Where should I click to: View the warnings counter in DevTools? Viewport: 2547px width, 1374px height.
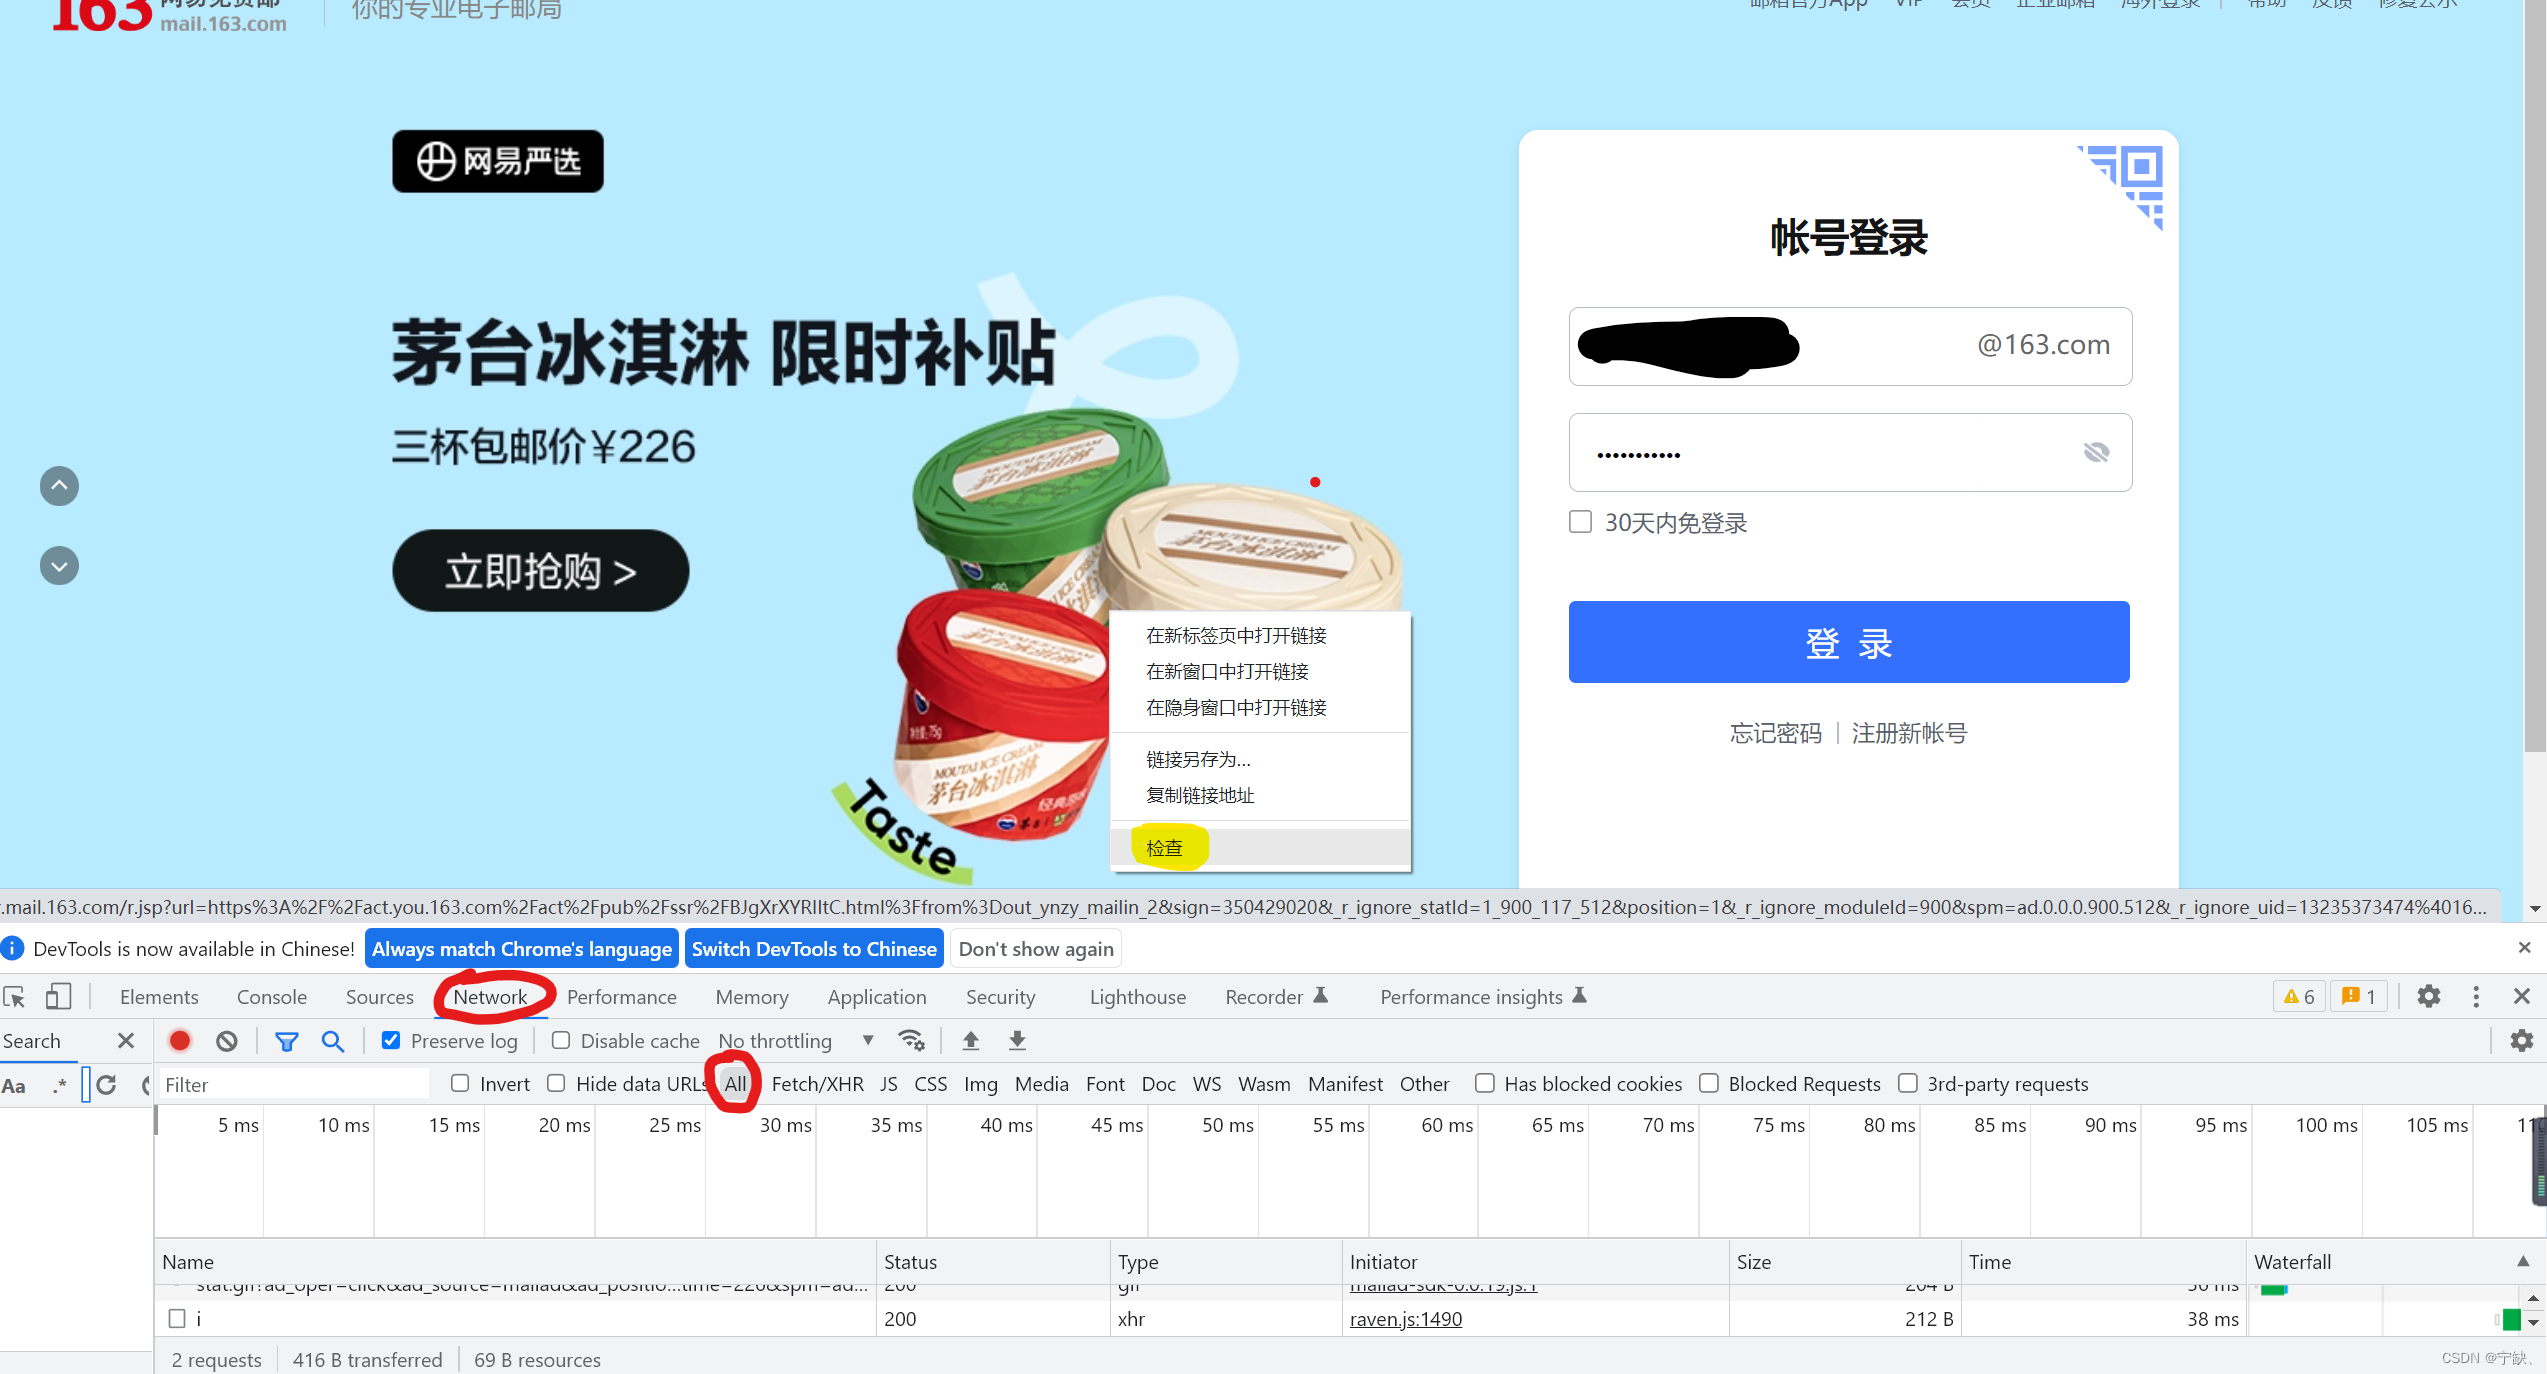2298,996
